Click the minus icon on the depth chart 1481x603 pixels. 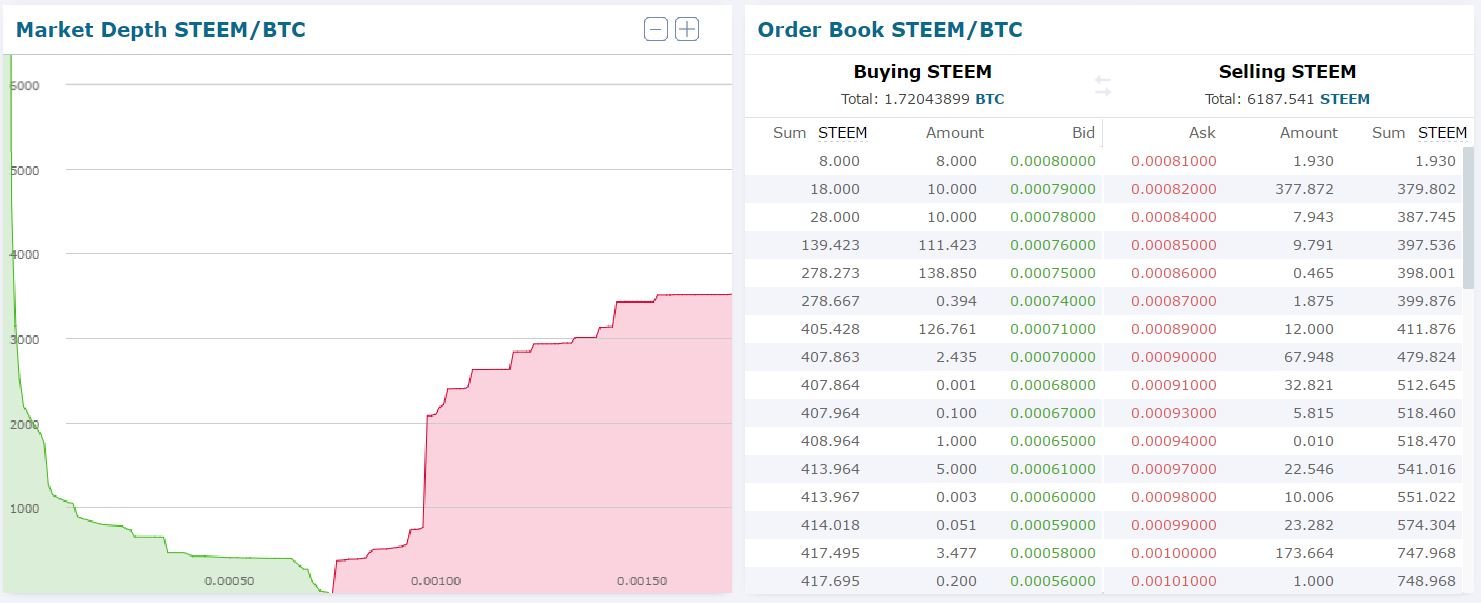coord(655,29)
